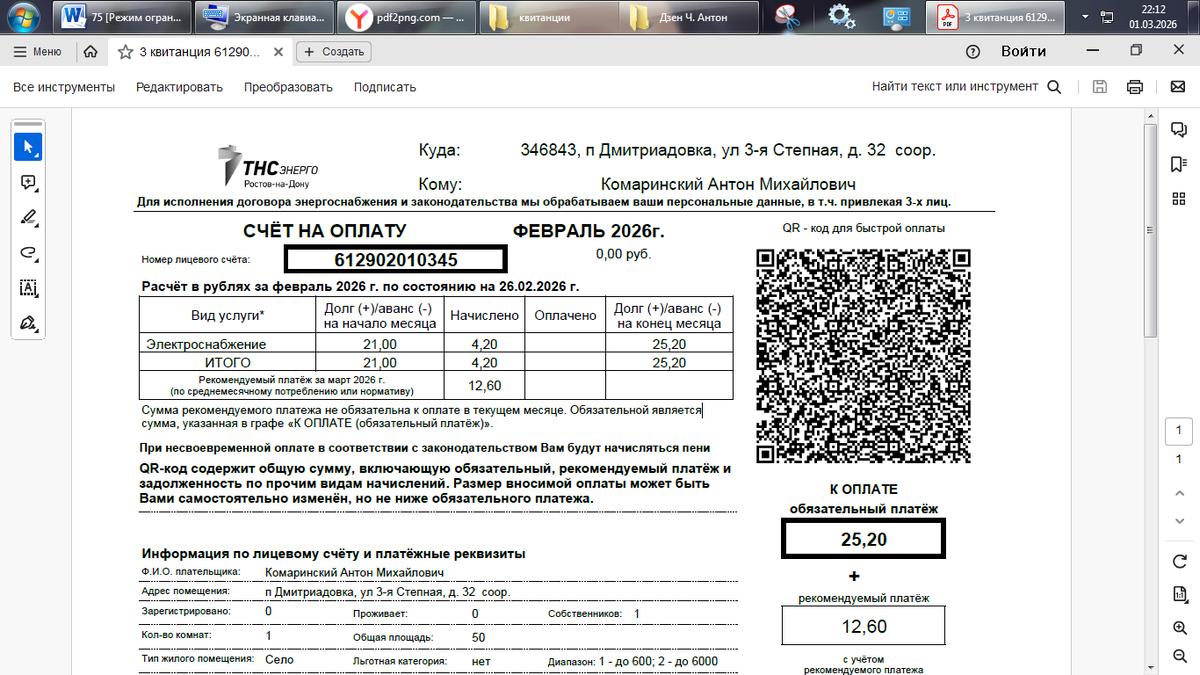Open the Преобразовать tab
The height and width of the screenshot is (675, 1200).
288,87
